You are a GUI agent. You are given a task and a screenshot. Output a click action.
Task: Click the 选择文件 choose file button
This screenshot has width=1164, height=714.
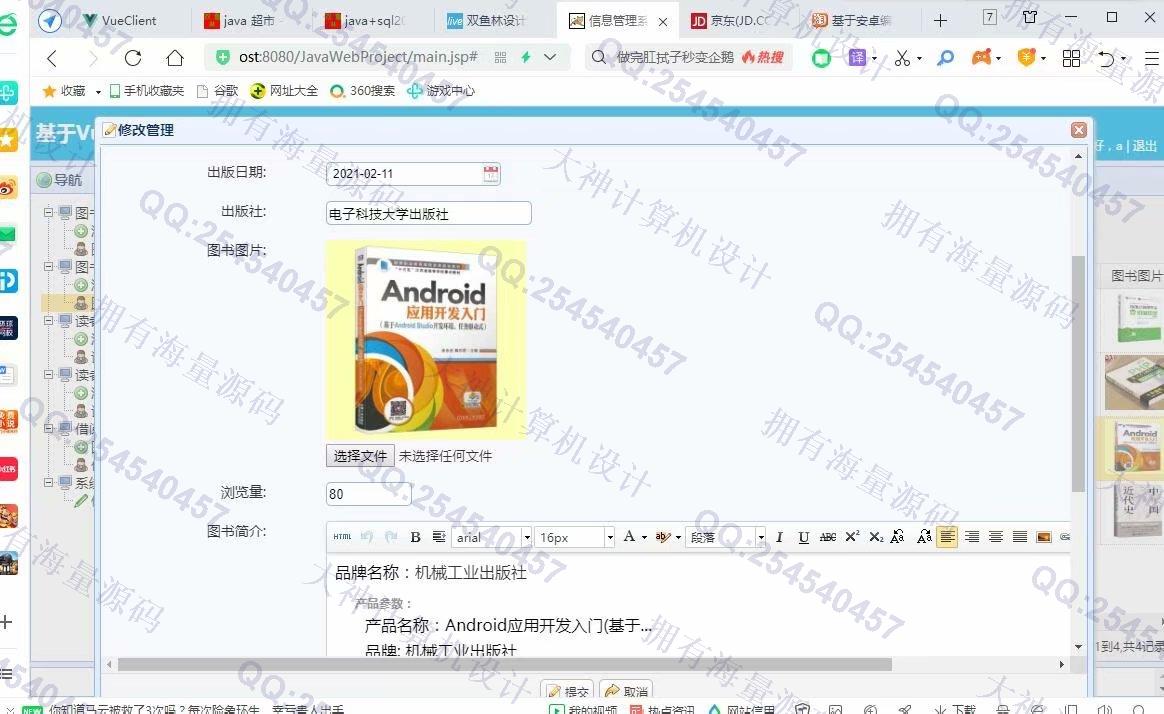(x=360, y=456)
